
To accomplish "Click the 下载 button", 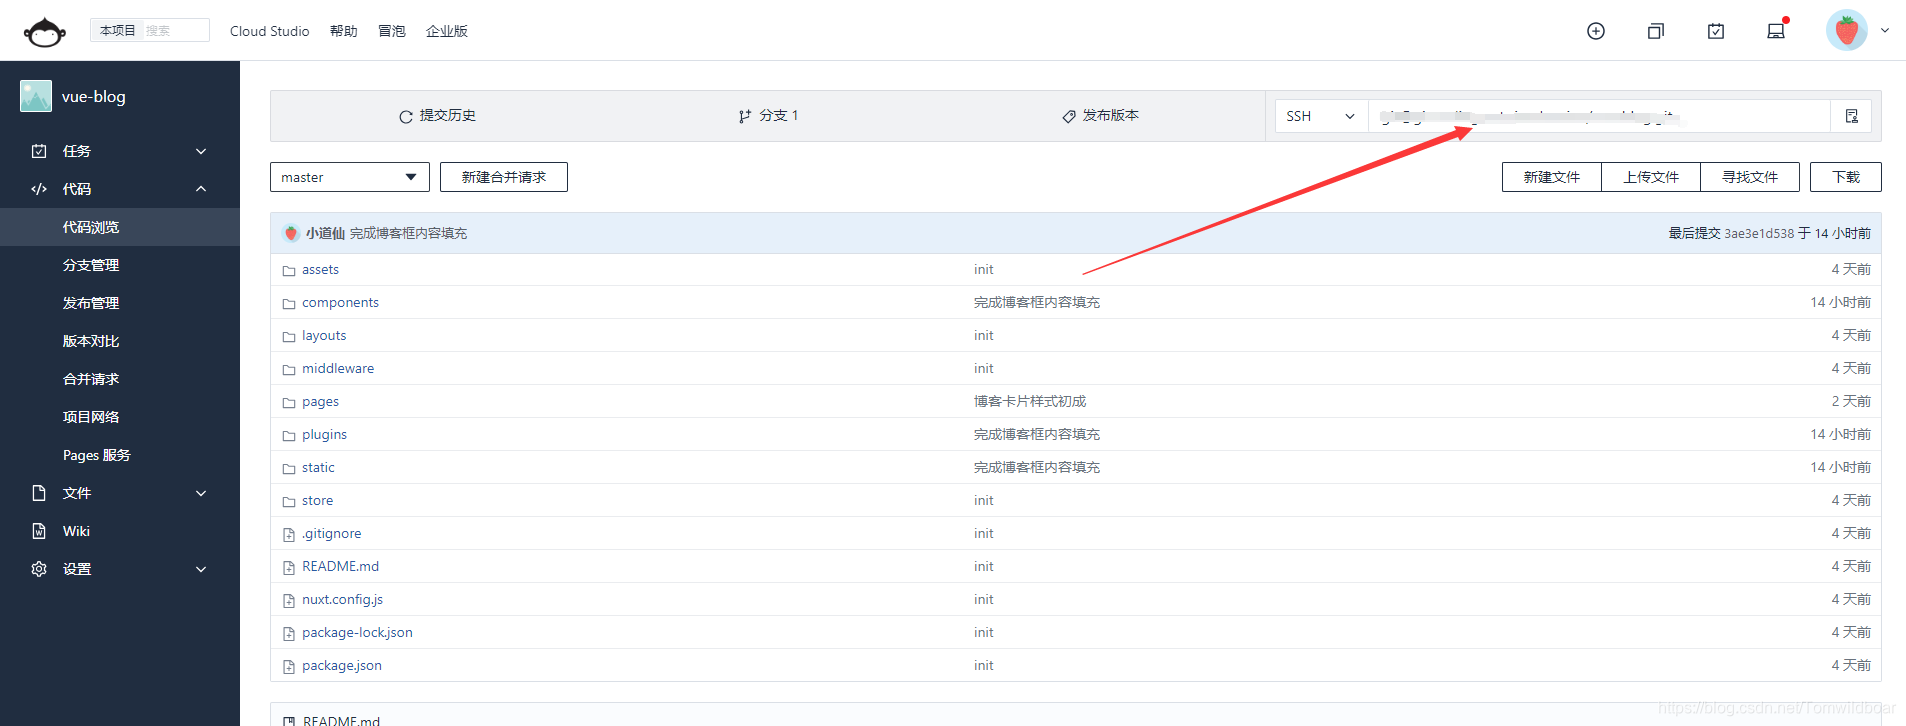I will (x=1846, y=177).
